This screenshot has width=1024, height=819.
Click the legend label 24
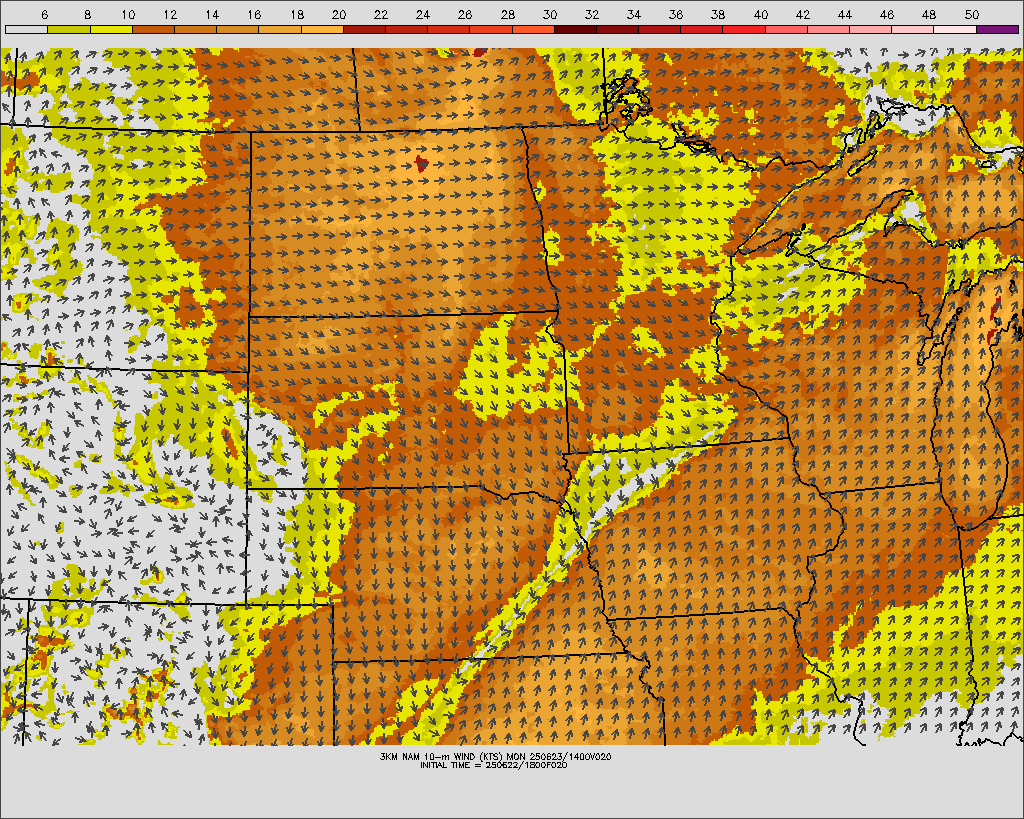click(x=423, y=14)
